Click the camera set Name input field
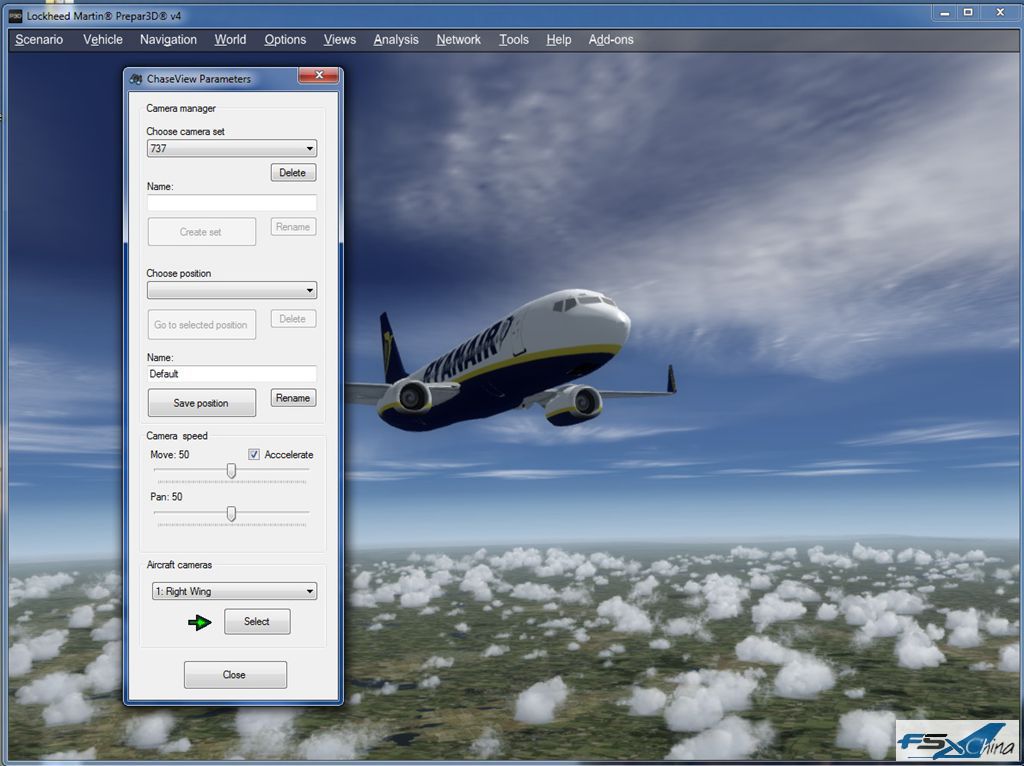Viewport: 1024px width, 766px height. coord(232,202)
